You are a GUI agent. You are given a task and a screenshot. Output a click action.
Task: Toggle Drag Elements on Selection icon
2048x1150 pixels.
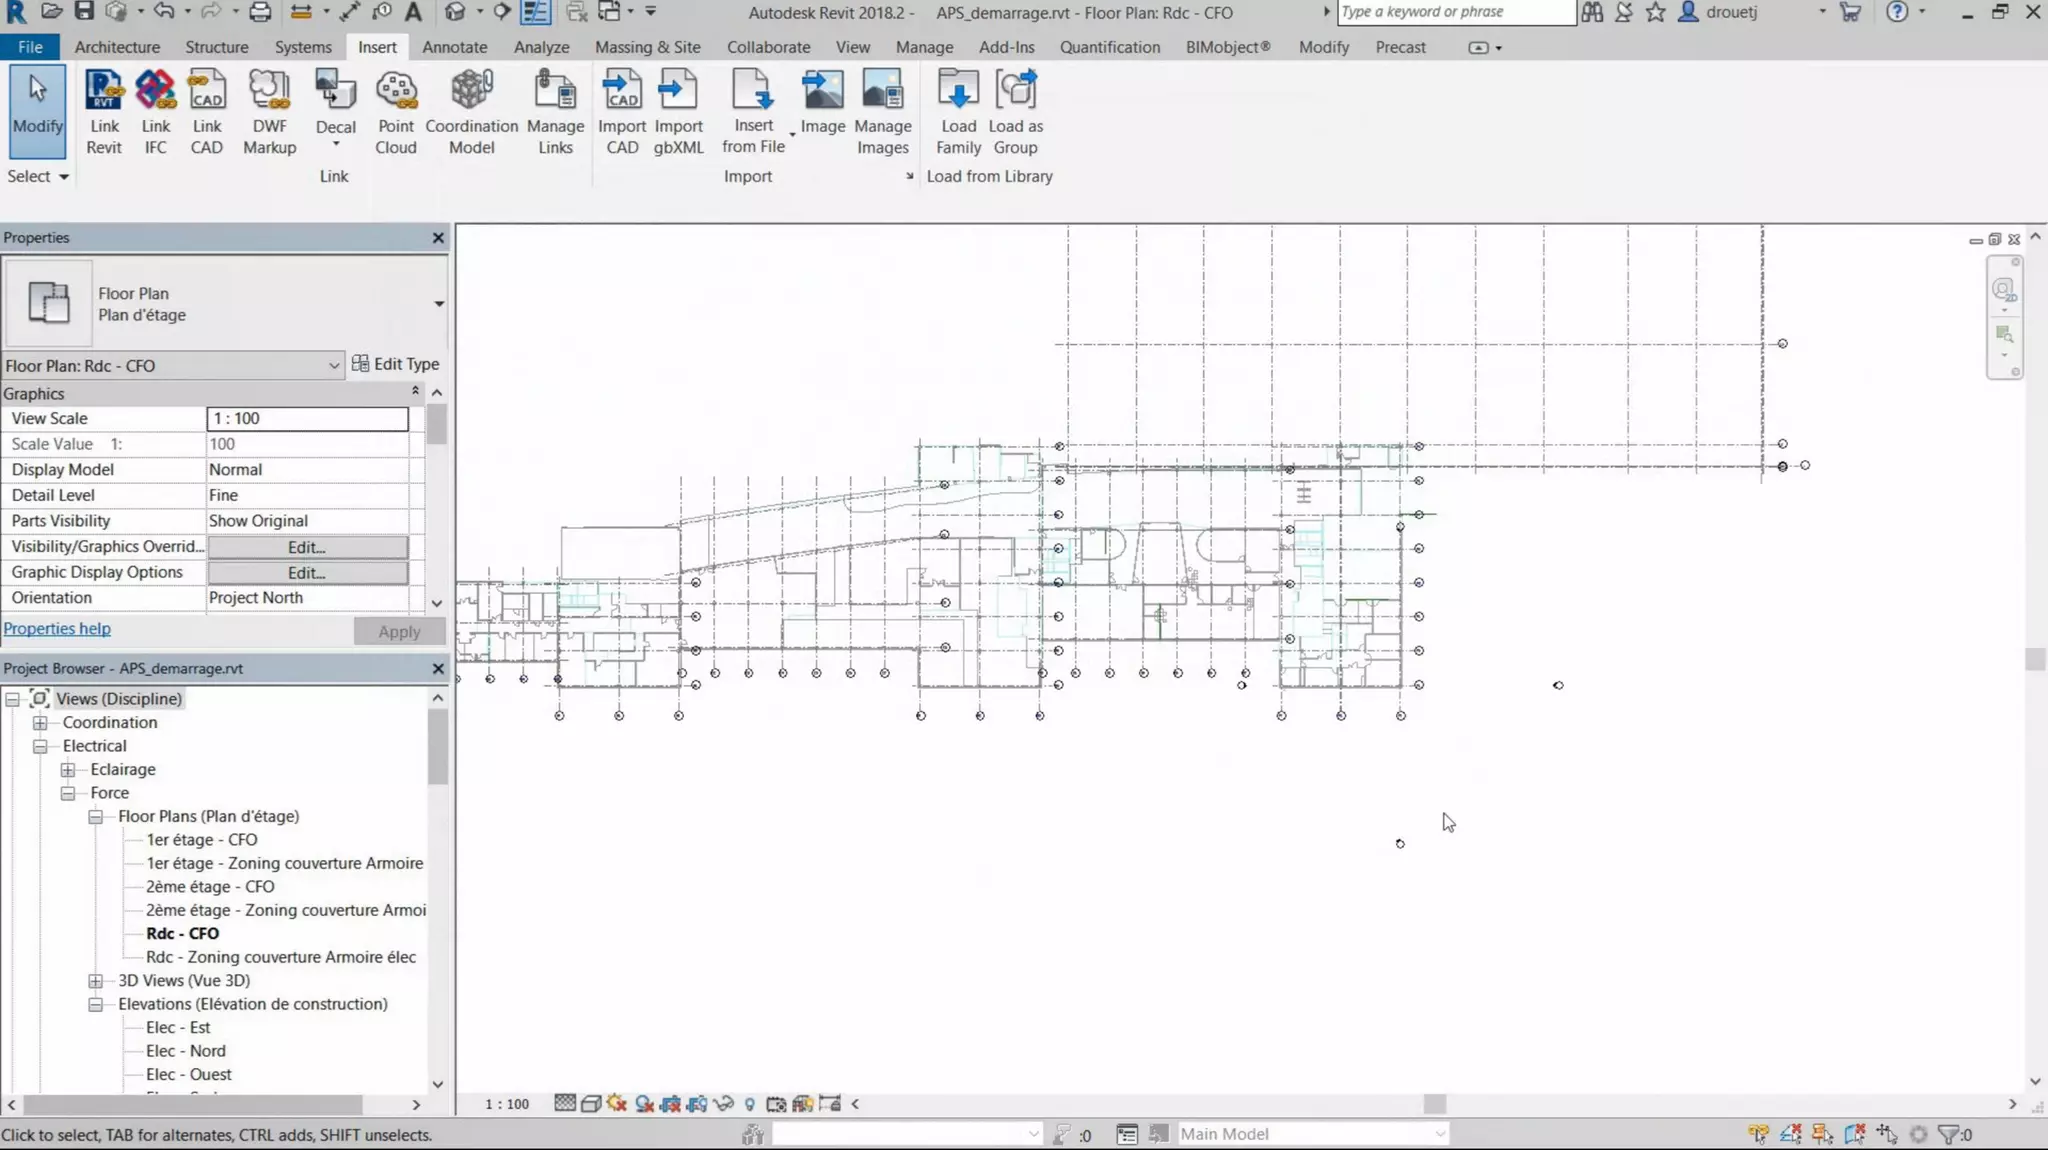[1886, 1134]
